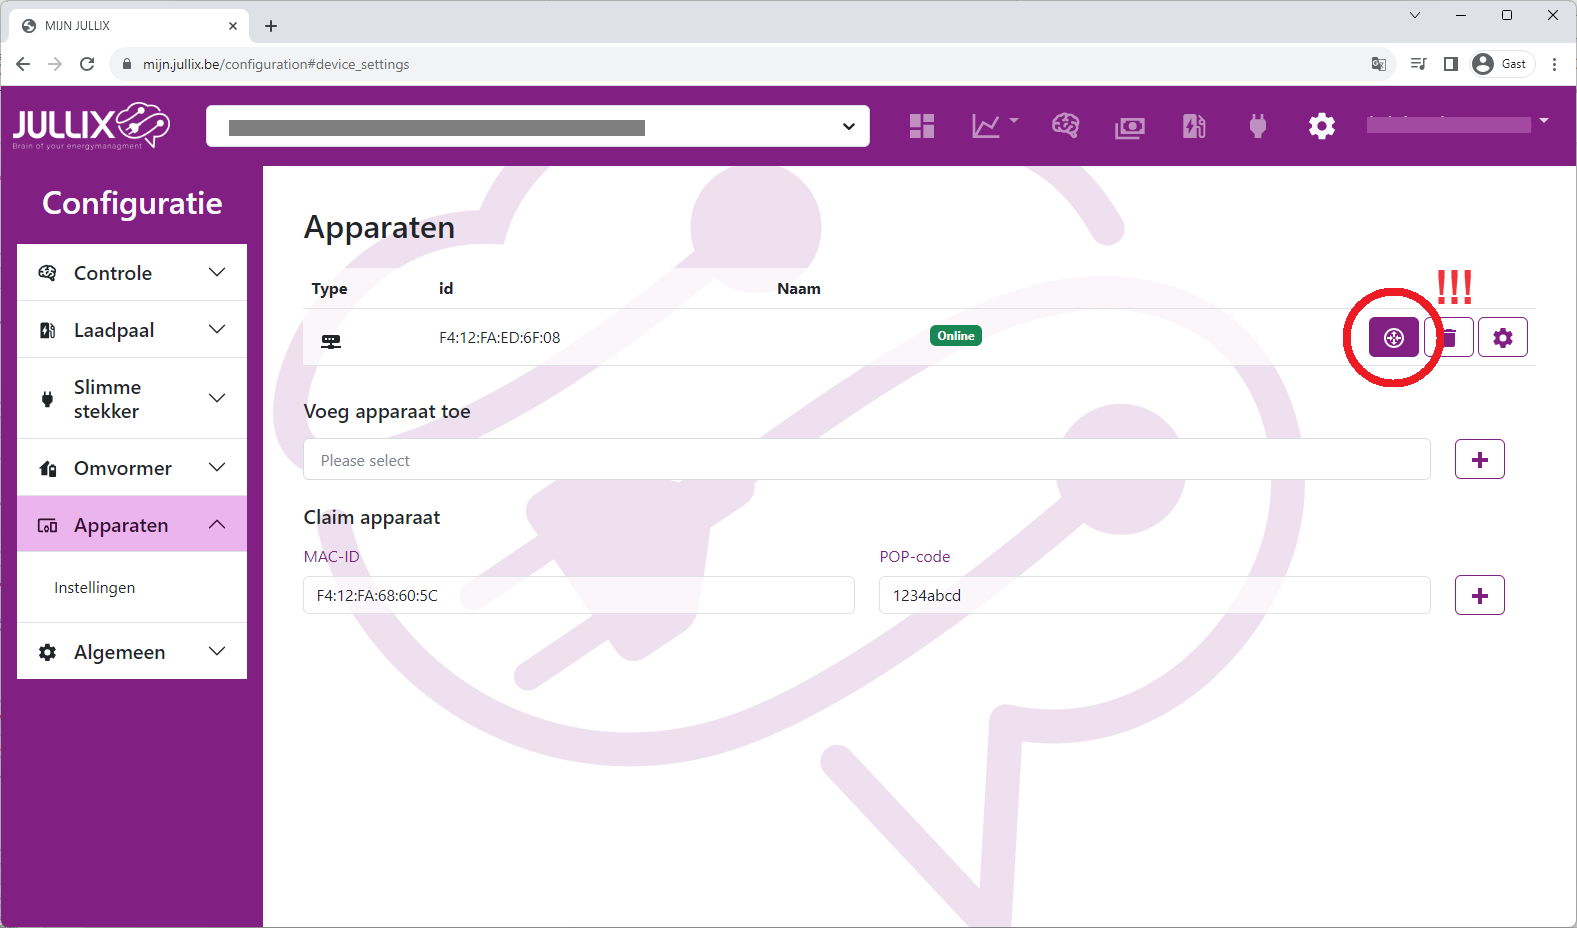This screenshot has width=1577, height=928.
Task: Click the device id F4:12:FA:ED:6F:08
Action: [x=500, y=337]
